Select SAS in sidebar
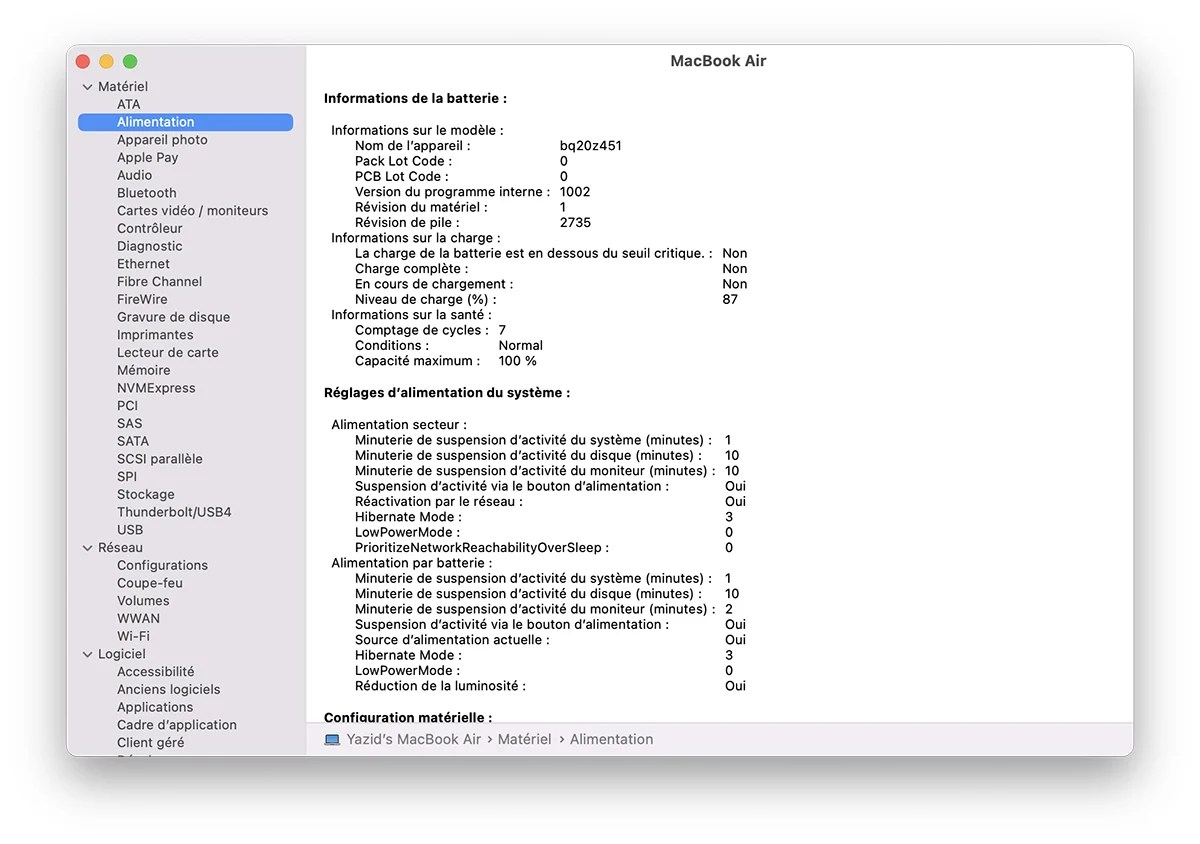Viewport: 1200px width, 844px height. tap(130, 424)
